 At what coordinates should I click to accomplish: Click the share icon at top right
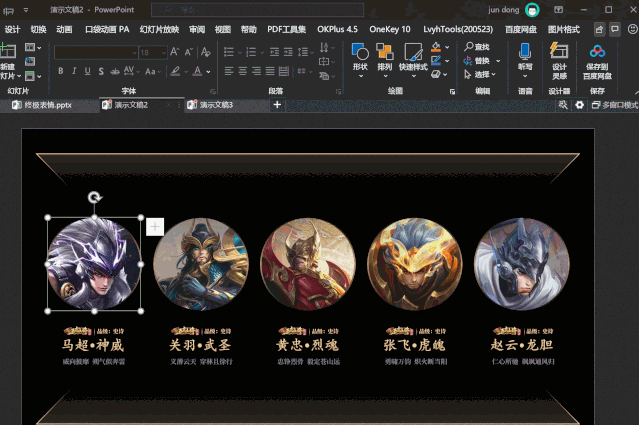tap(599, 29)
